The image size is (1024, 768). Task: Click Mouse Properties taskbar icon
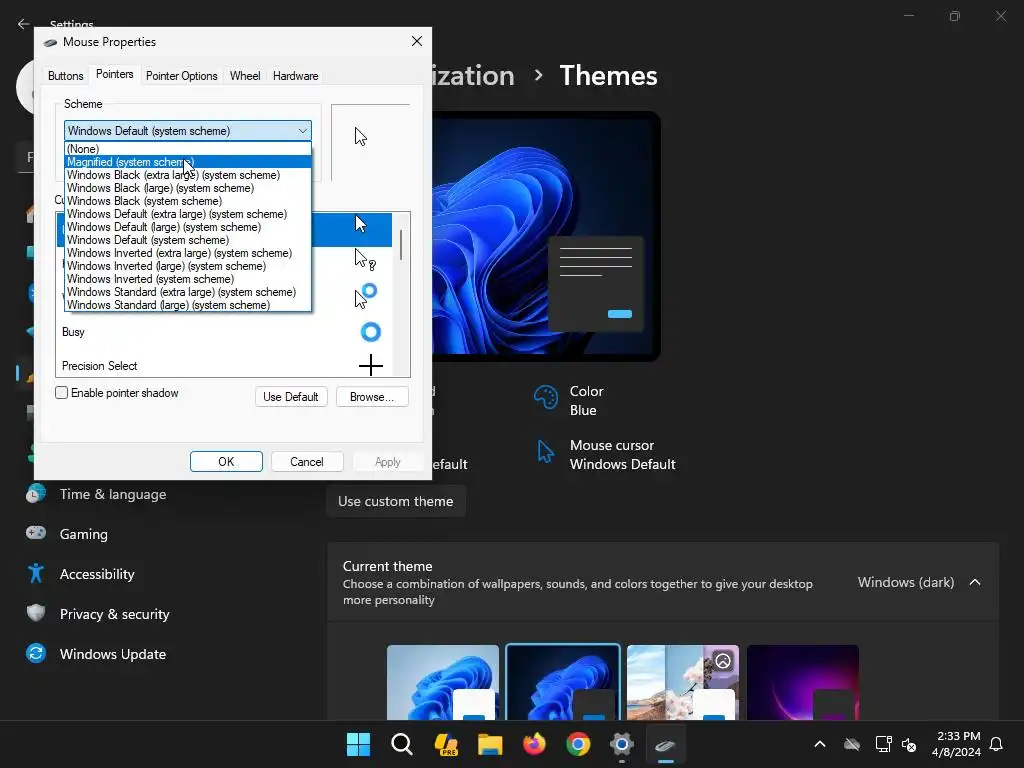[x=665, y=744]
